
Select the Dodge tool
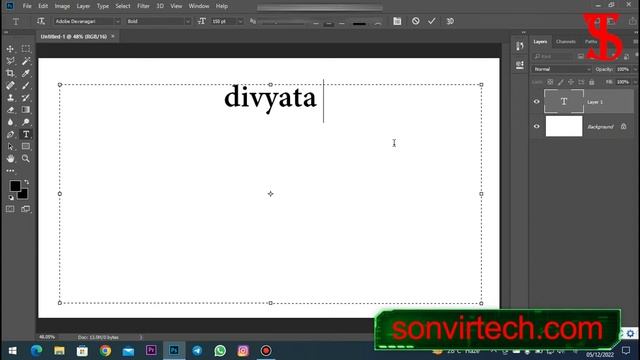[26, 122]
